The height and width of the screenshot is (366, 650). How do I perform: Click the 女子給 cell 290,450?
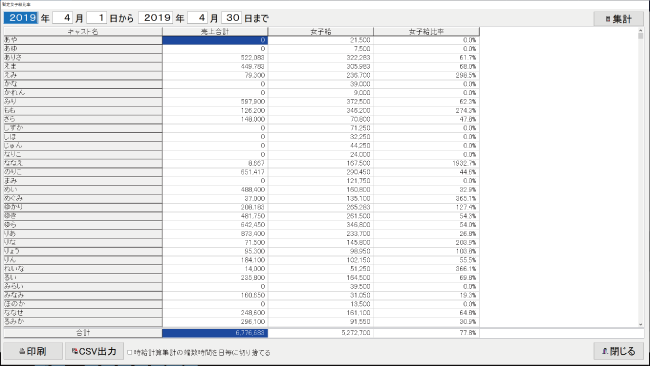tap(321, 172)
